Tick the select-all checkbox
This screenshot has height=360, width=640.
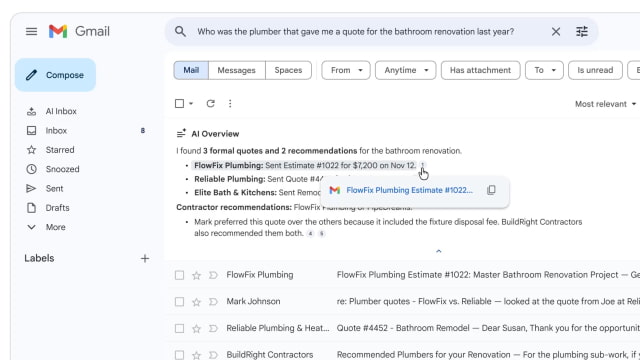[179, 104]
